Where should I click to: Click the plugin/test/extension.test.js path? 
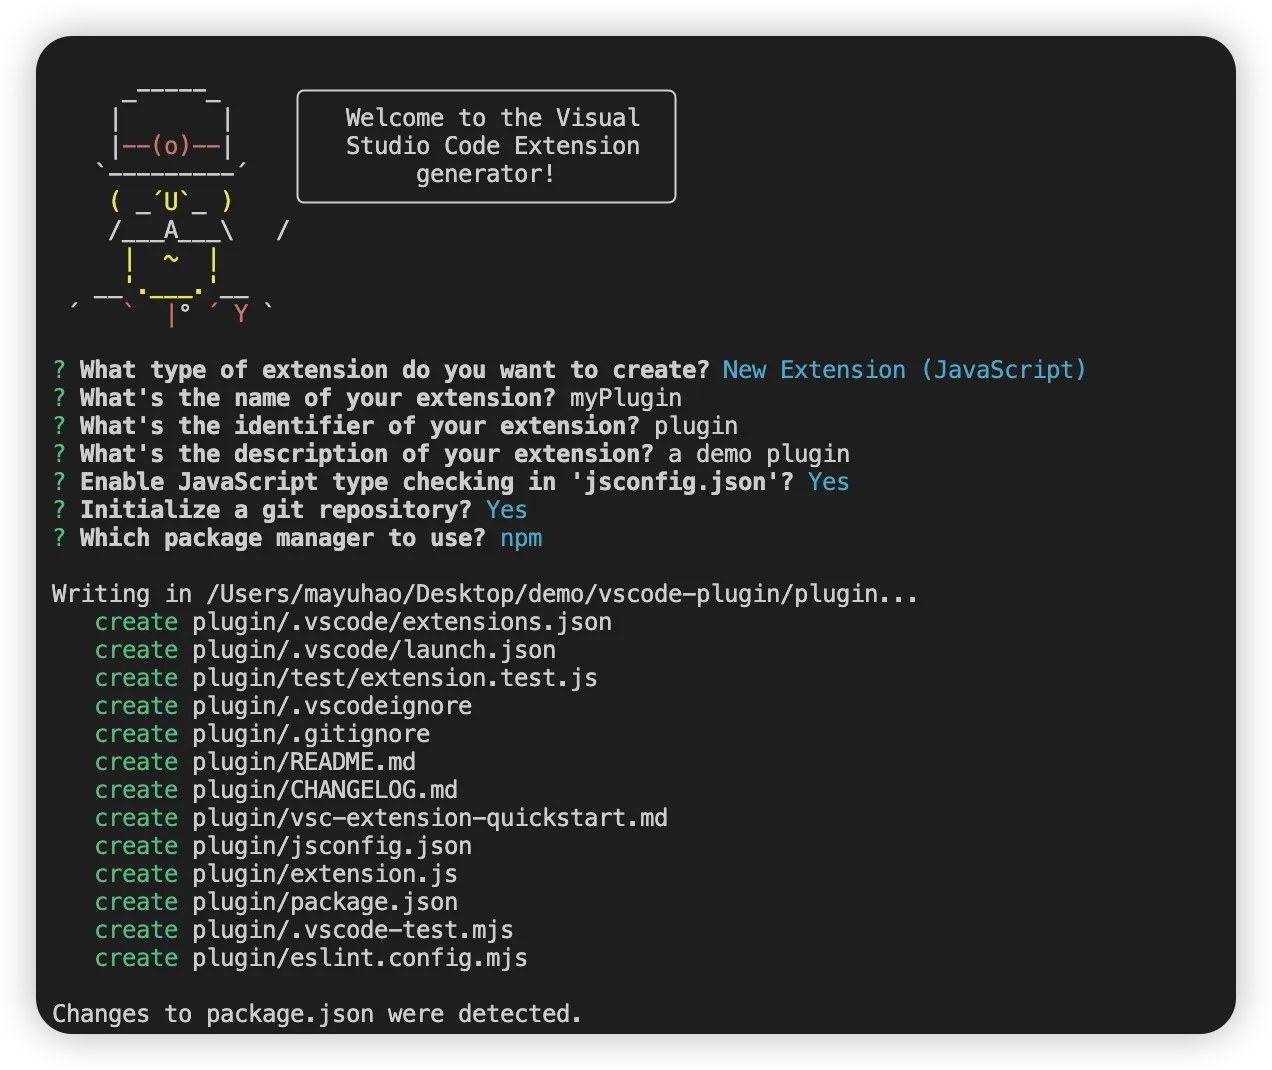[395, 678]
